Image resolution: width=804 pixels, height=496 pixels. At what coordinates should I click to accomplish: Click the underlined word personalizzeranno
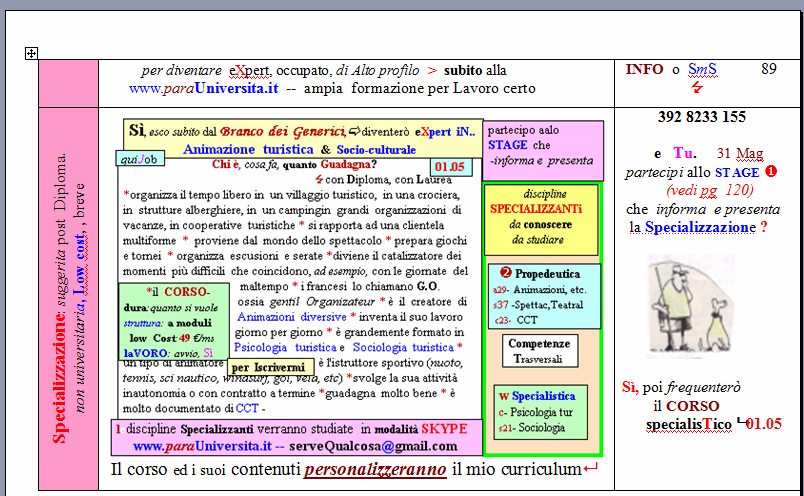click(375, 469)
